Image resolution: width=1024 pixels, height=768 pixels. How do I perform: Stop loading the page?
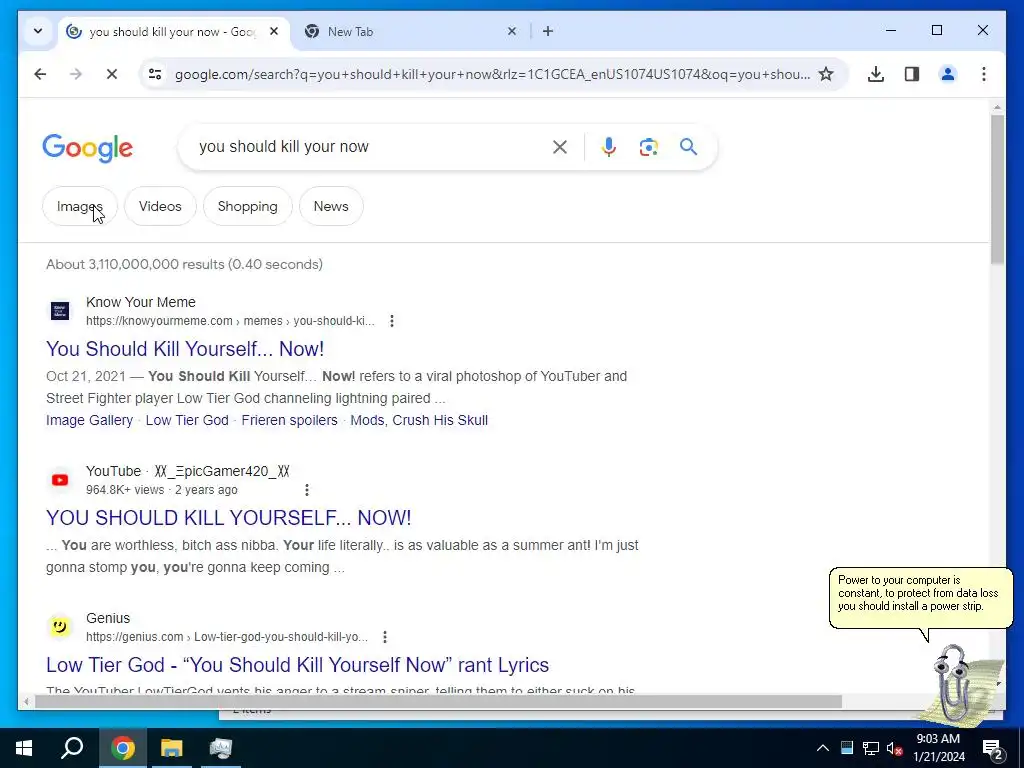coord(112,74)
